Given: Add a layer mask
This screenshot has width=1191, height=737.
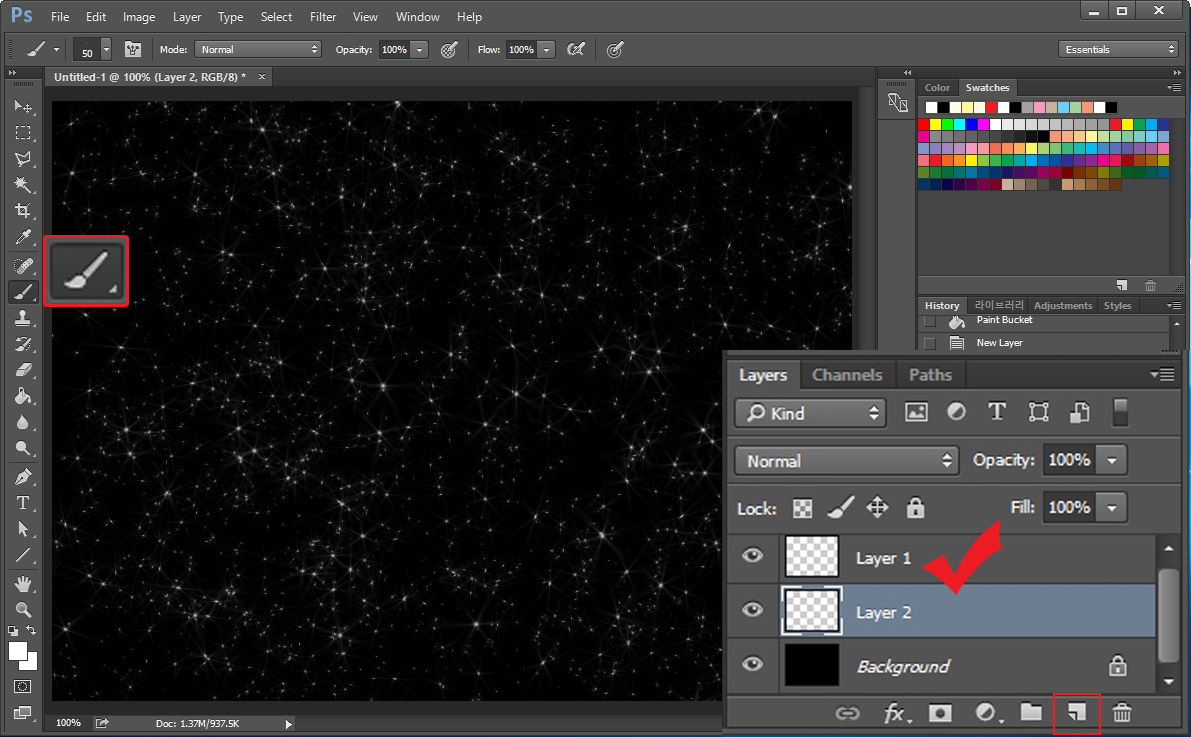Looking at the screenshot, I should (940, 713).
